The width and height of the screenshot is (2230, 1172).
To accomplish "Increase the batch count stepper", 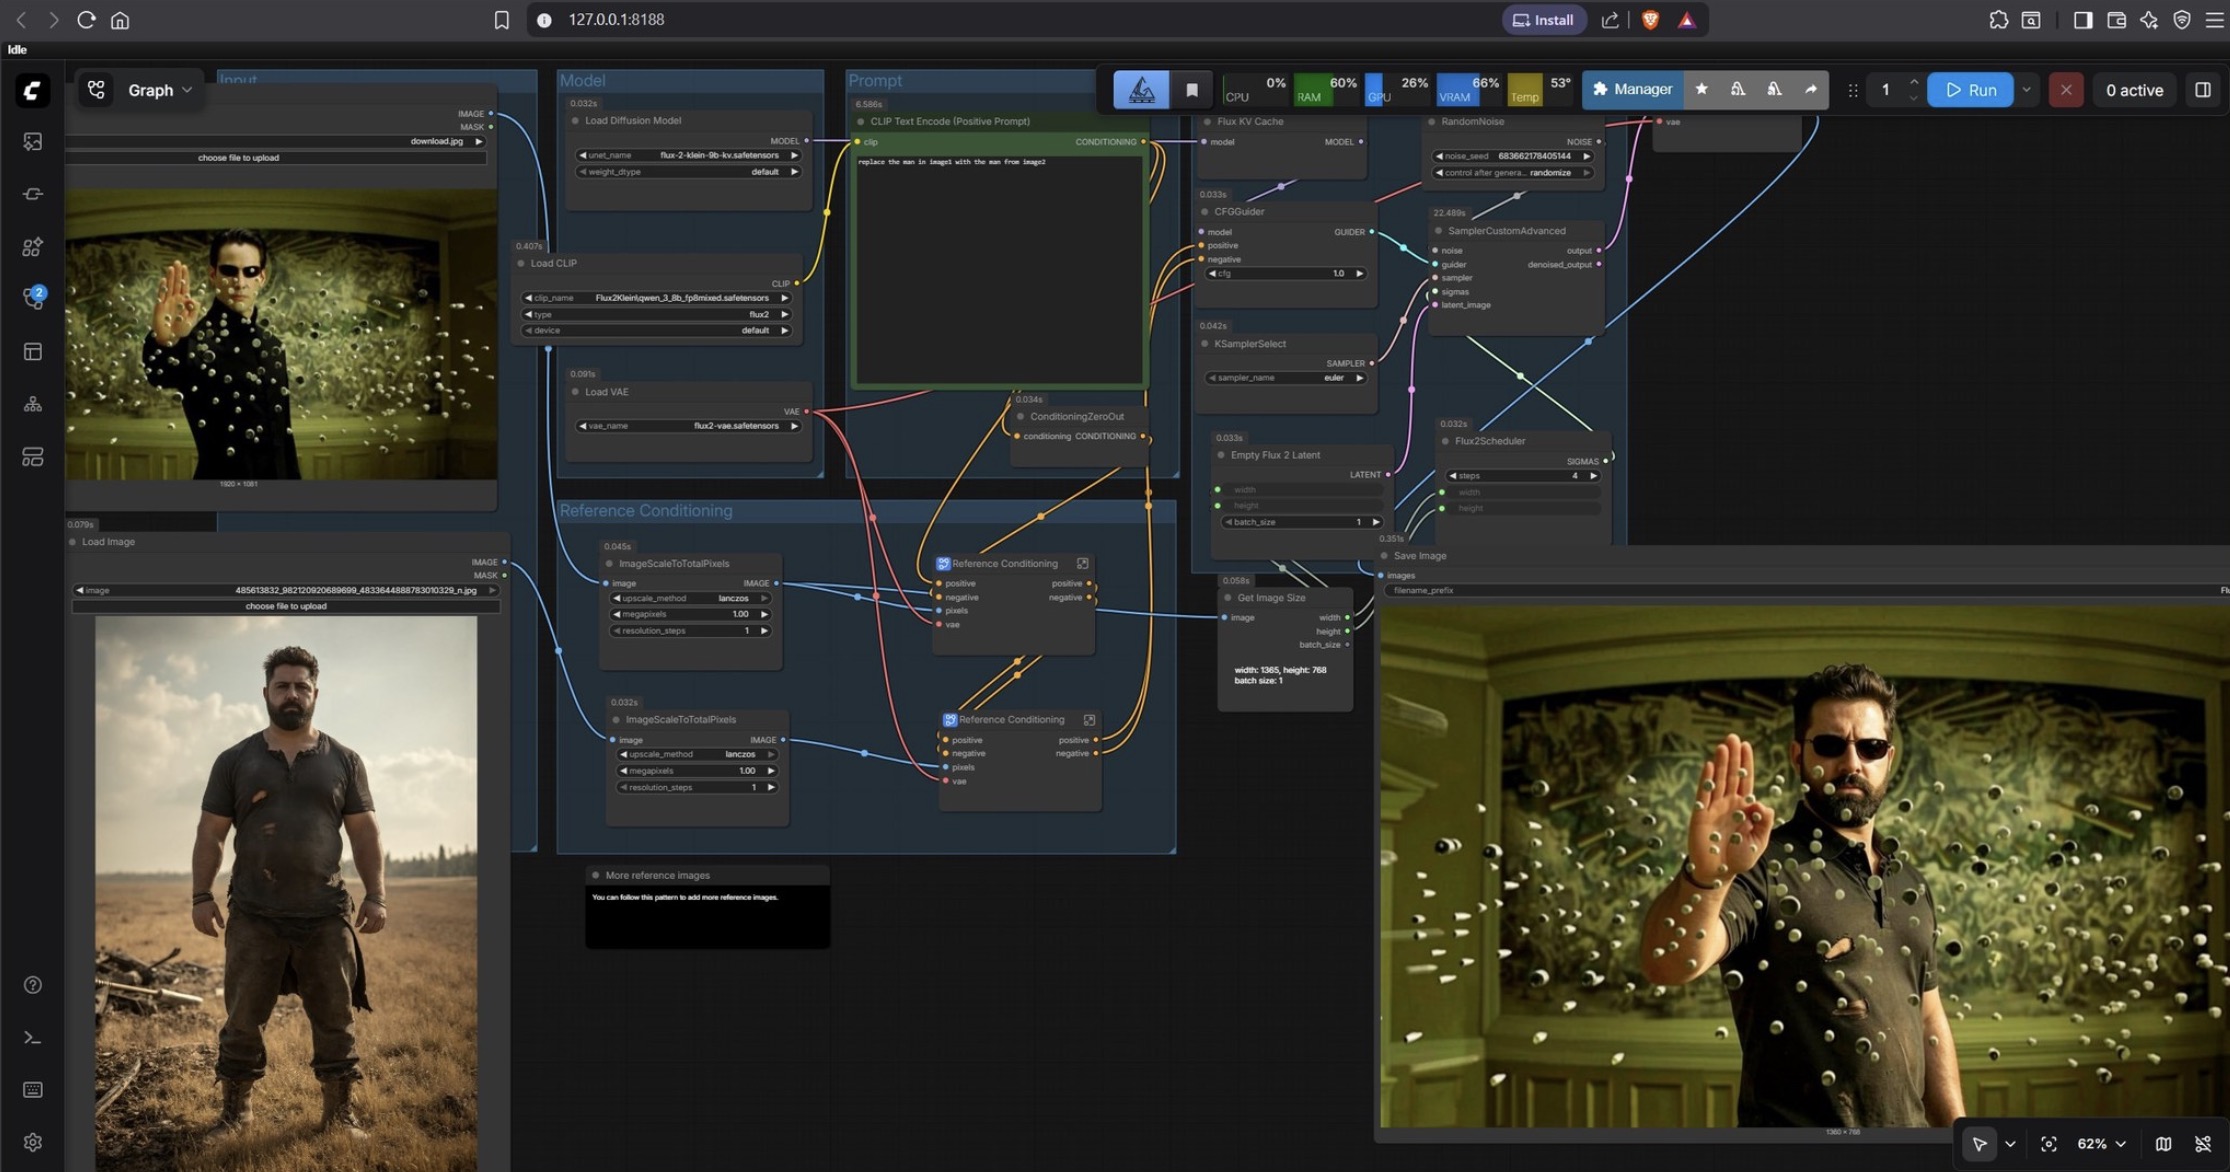I will pos(1913,82).
